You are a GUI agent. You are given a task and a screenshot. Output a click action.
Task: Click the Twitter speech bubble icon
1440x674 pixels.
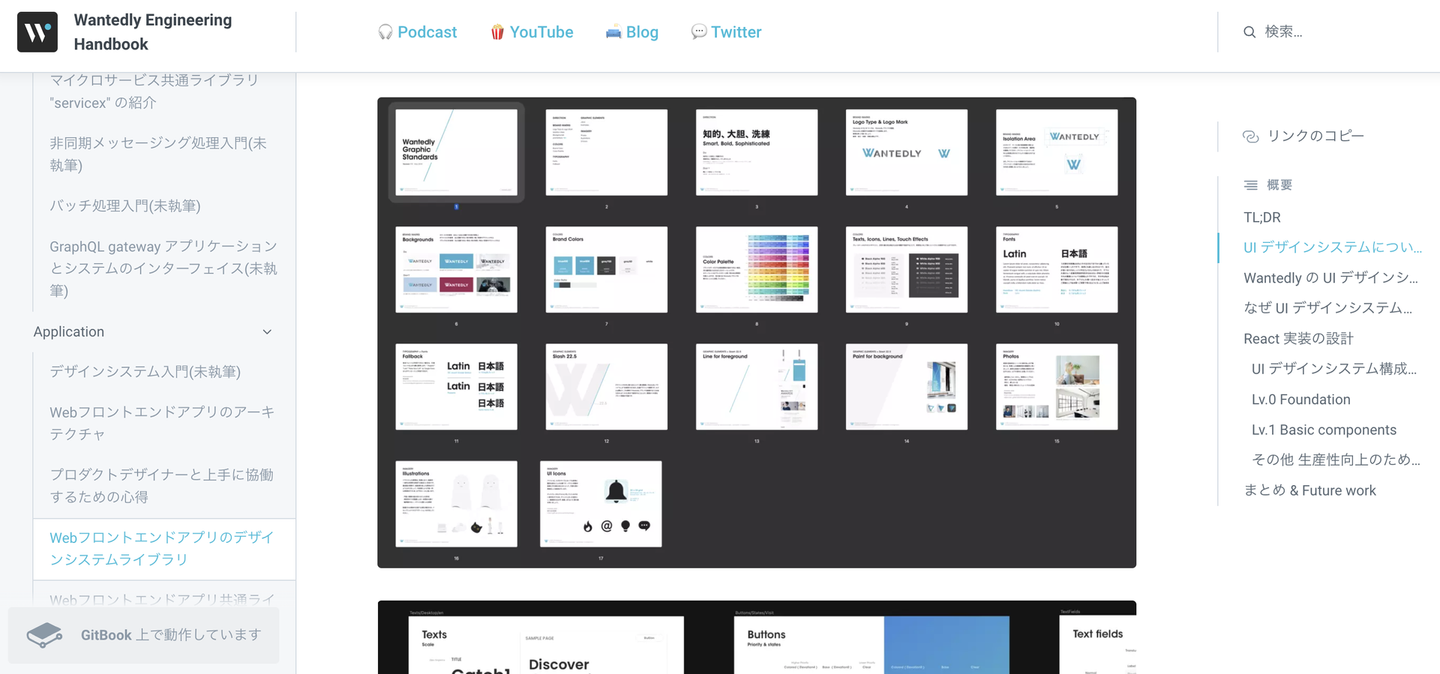coord(699,32)
